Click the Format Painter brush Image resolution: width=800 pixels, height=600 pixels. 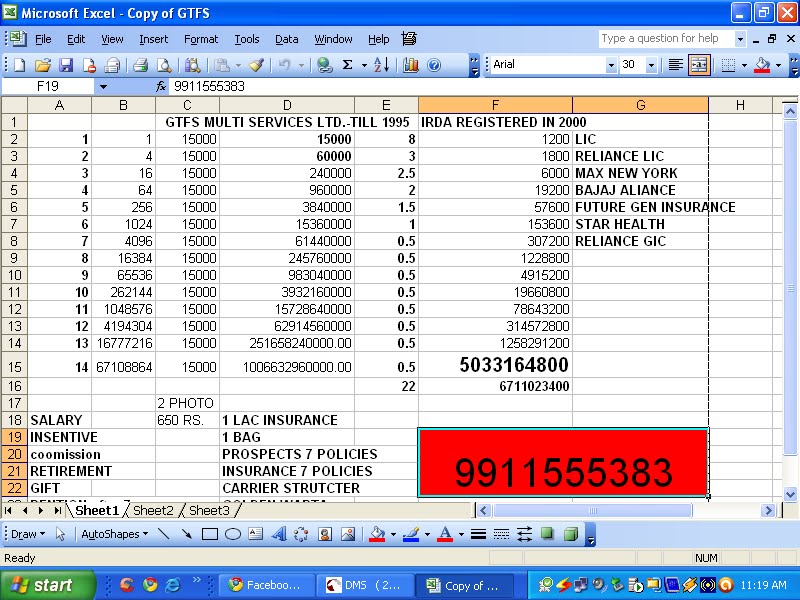point(257,65)
